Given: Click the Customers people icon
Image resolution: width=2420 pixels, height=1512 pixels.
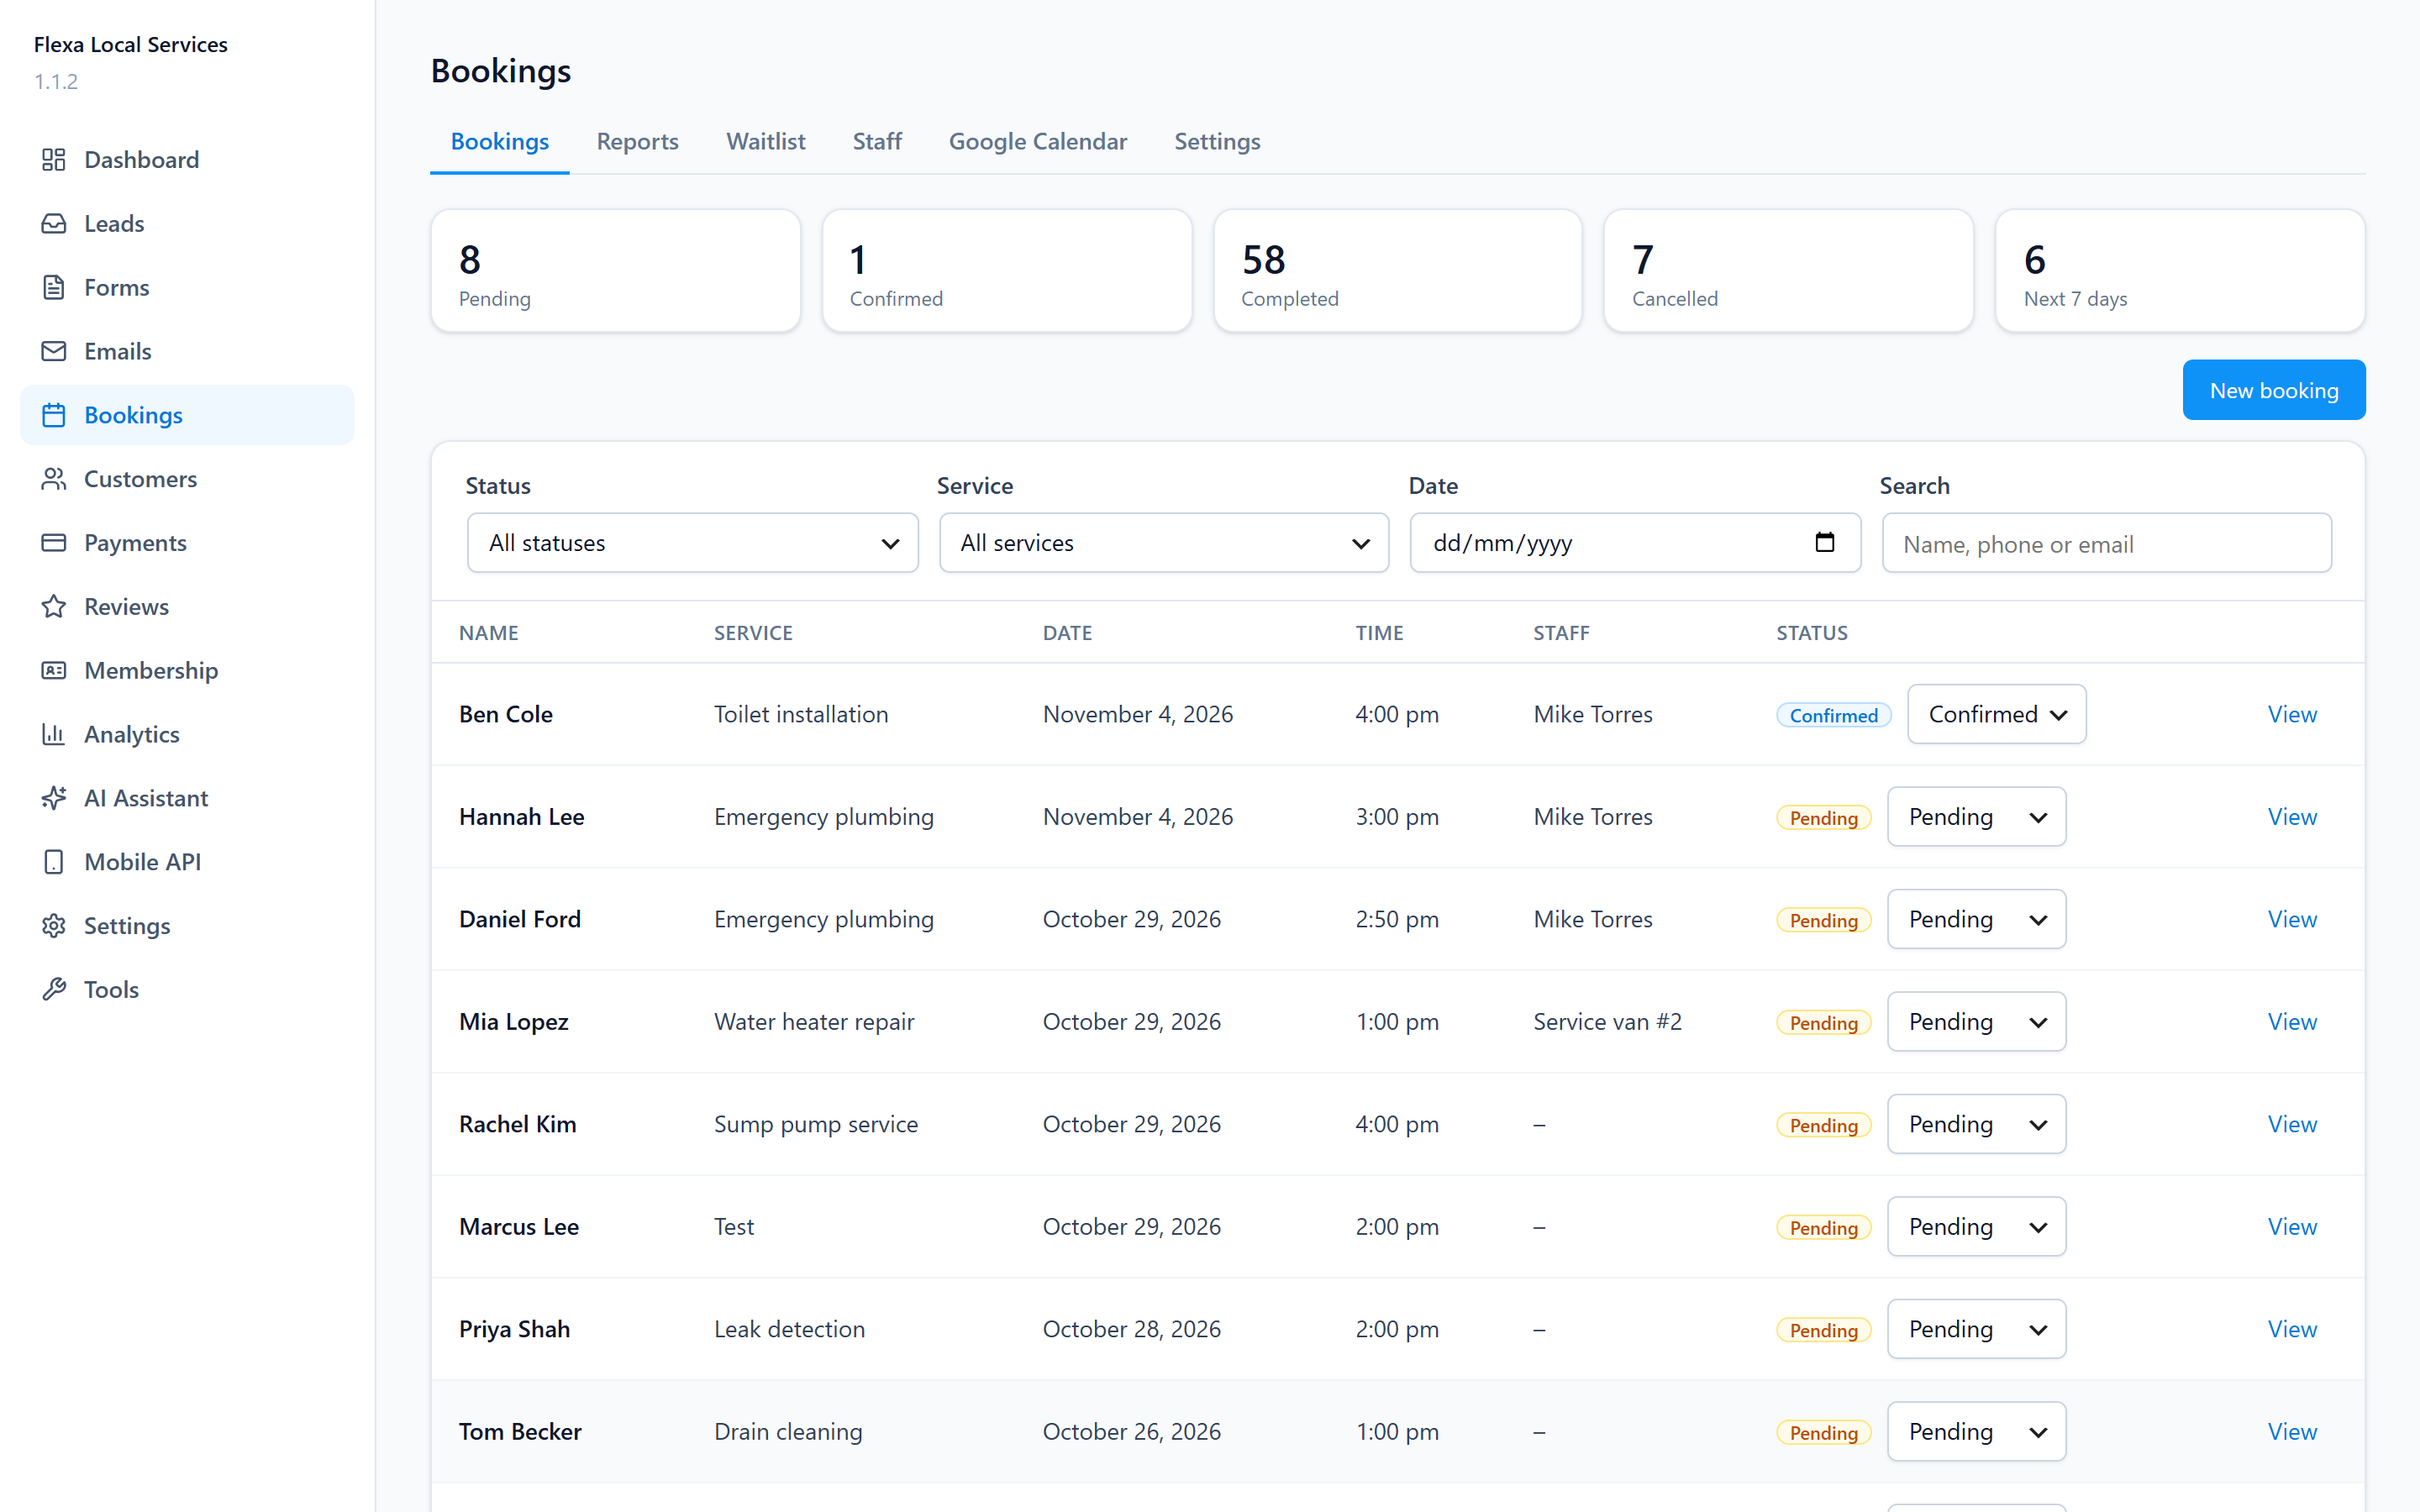Looking at the screenshot, I should [x=54, y=479].
